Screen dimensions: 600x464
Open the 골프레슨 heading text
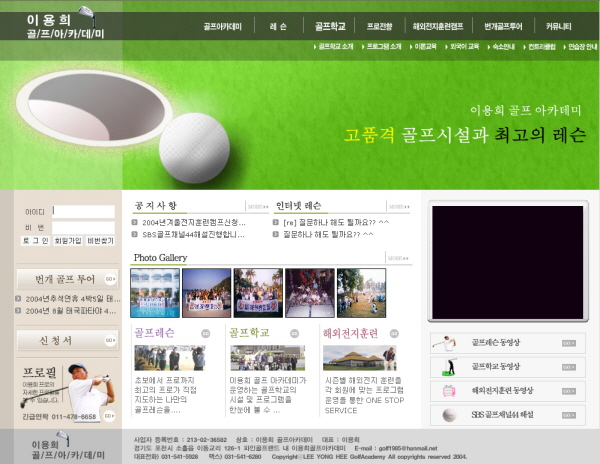click(x=154, y=333)
